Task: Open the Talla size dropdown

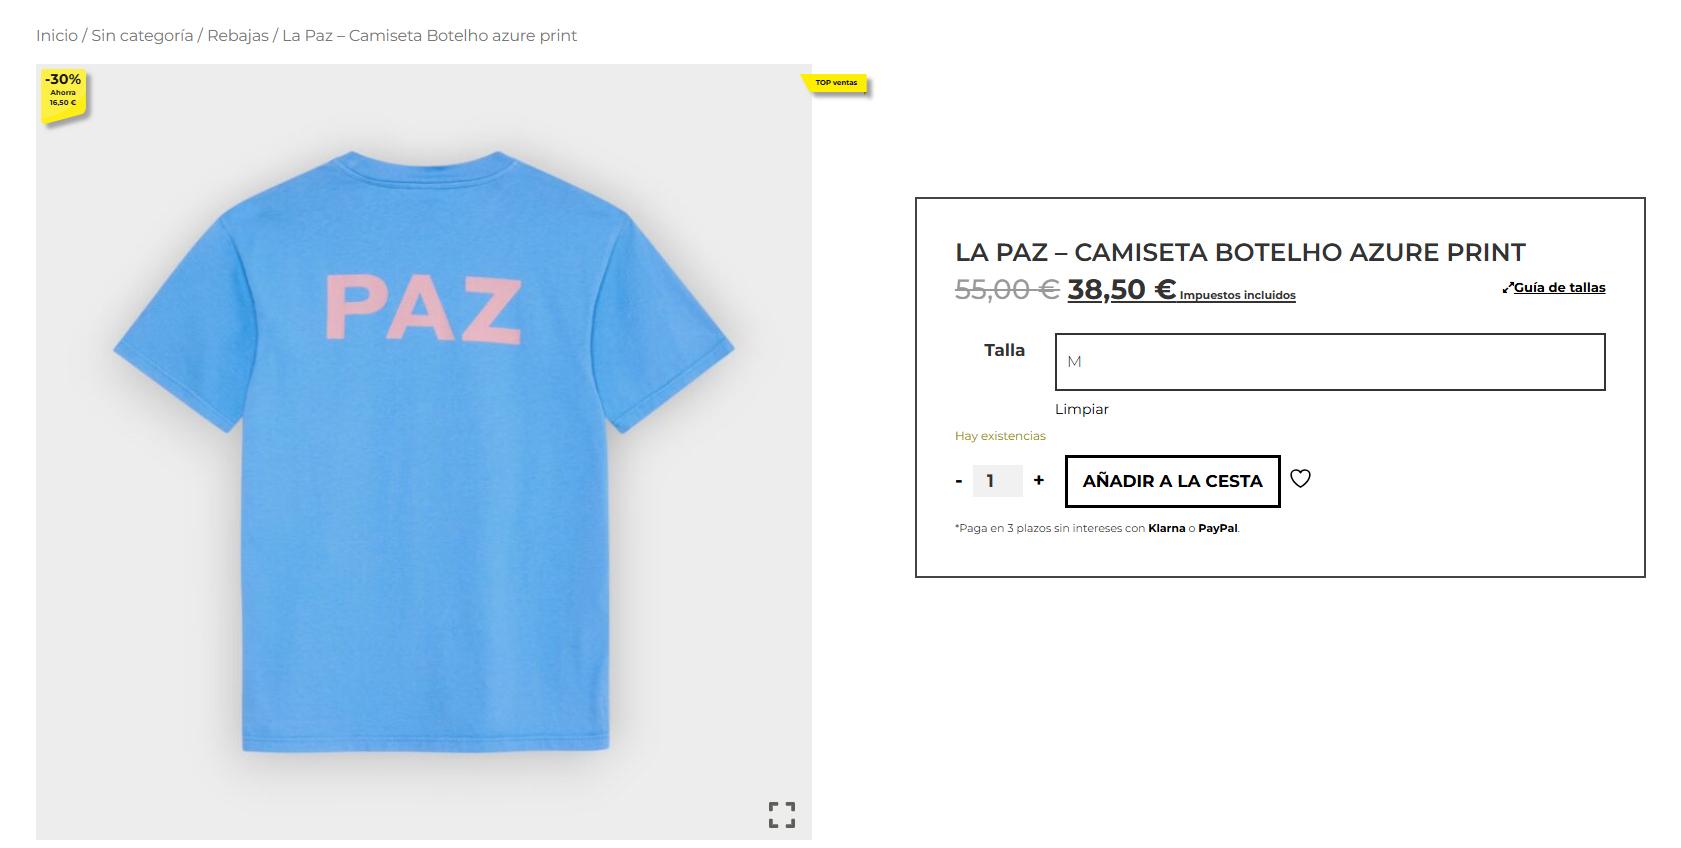Action: pos(1330,362)
